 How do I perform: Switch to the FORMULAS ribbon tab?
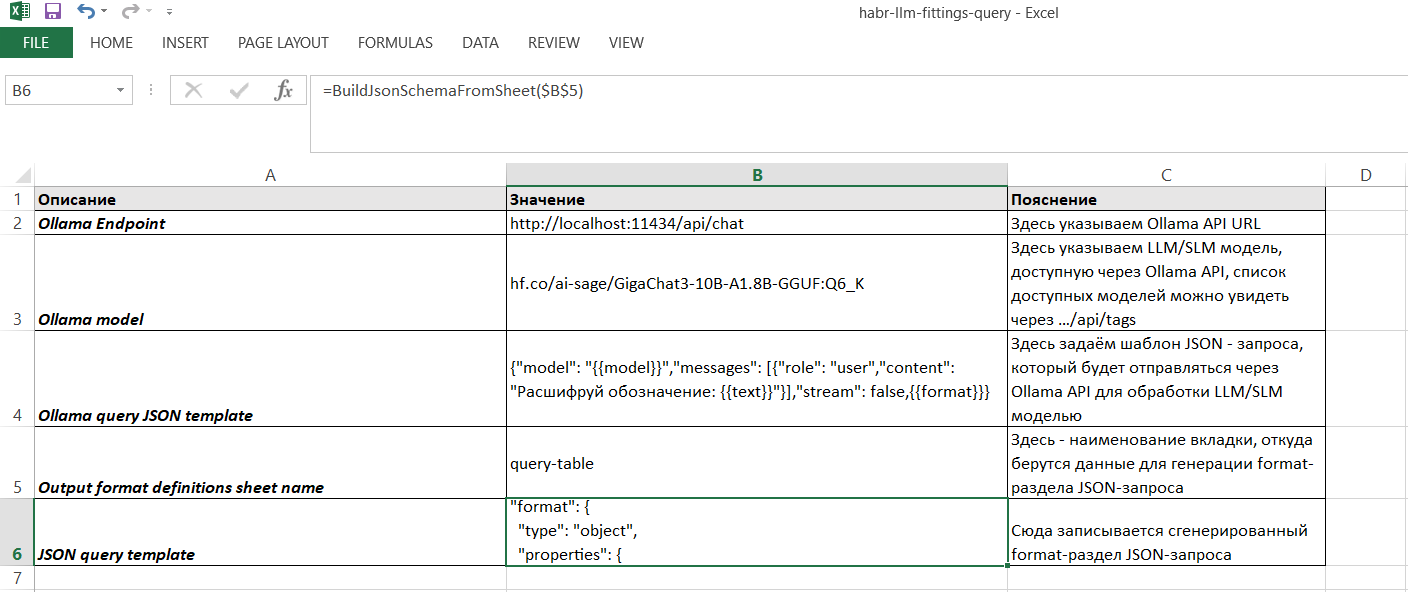click(x=395, y=43)
